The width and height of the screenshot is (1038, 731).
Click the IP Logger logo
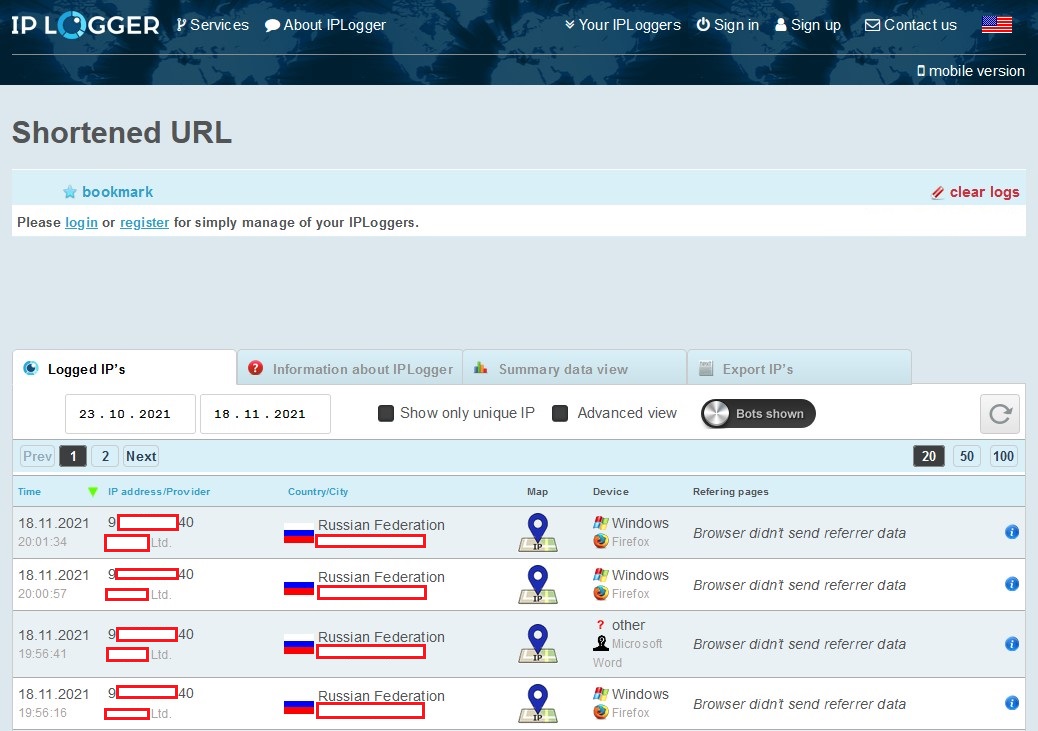click(85, 25)
